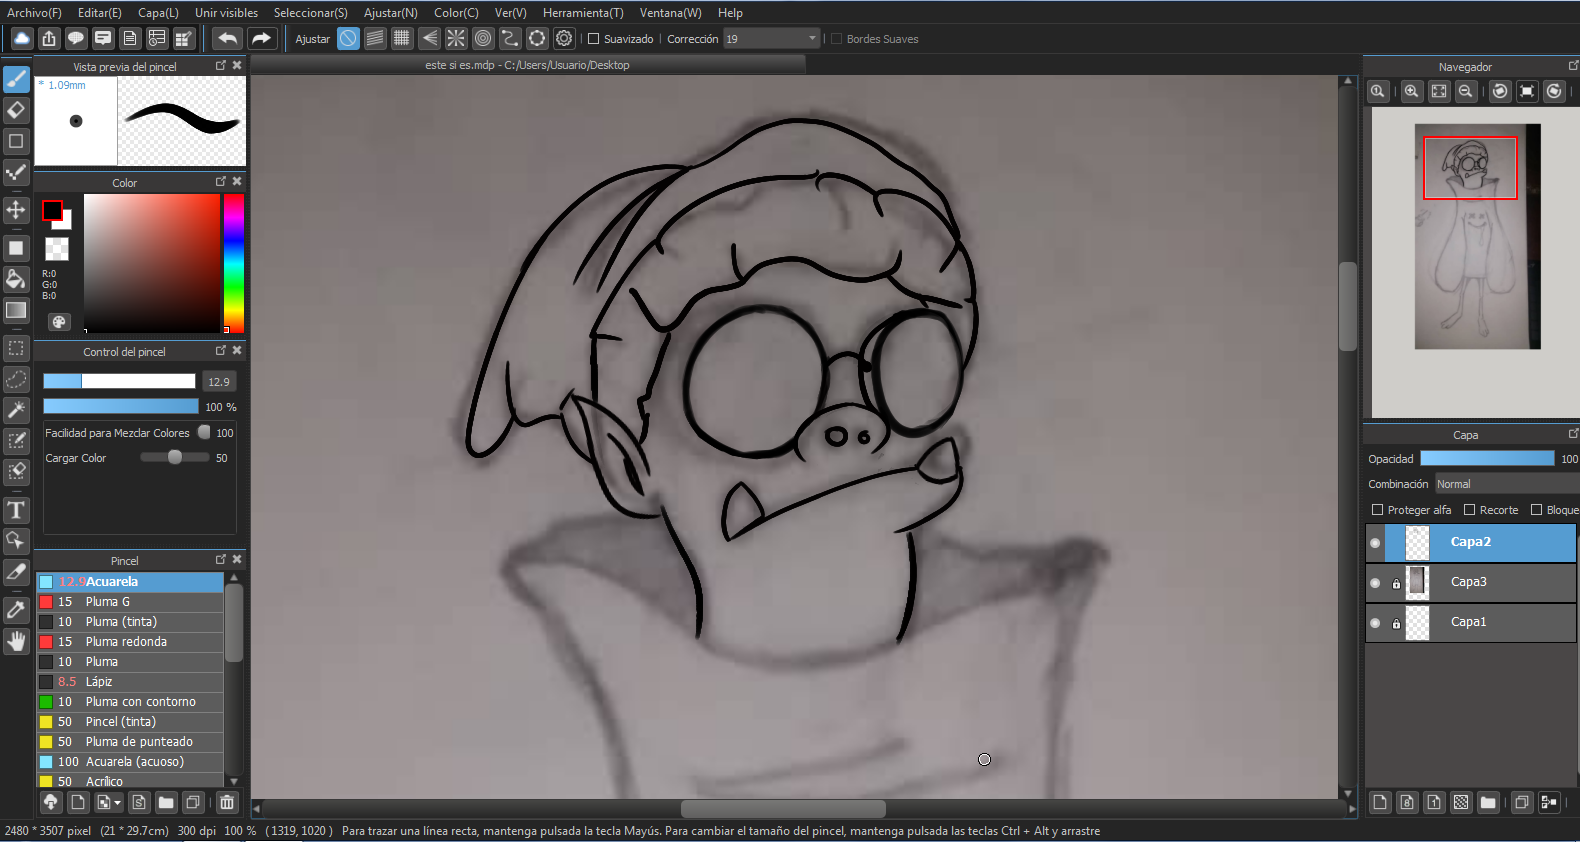Enable the concentric circle snap guide
Image resolution: width=1580 pixels, height=842 pixels.
483,38
